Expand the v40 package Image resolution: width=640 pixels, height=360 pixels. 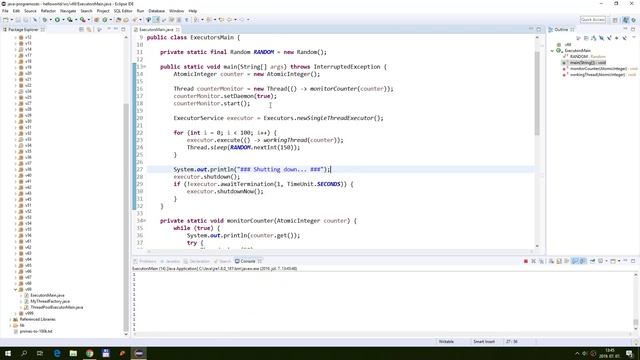(16, 176)
